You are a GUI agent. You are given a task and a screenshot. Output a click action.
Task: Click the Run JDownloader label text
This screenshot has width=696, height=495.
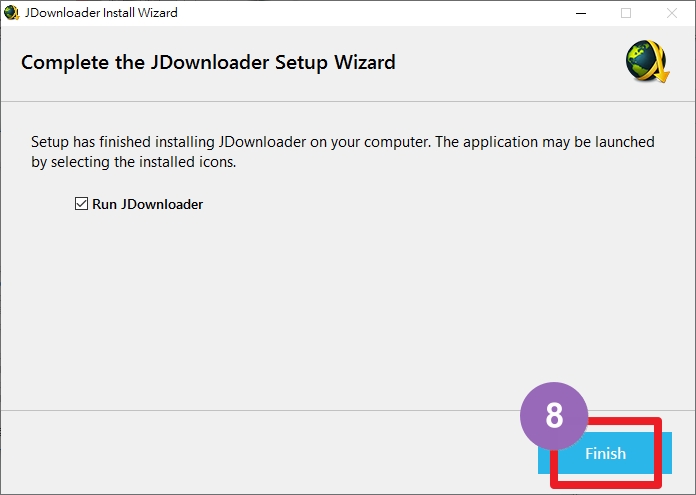pyautogui.click(x=147, y=204)
